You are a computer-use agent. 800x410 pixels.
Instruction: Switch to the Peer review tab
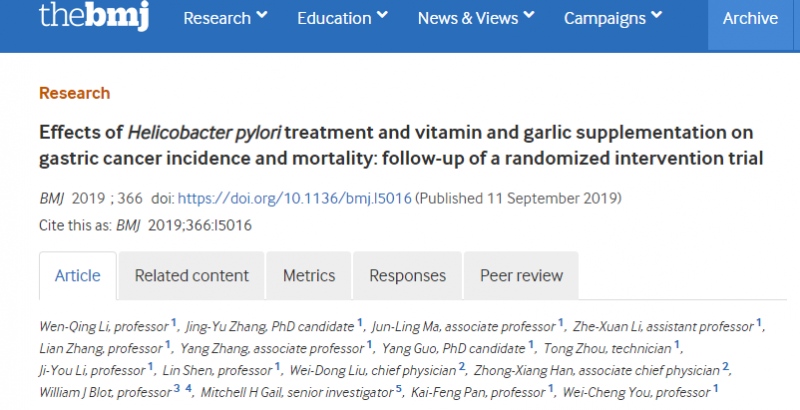click(x=521, y=276)
